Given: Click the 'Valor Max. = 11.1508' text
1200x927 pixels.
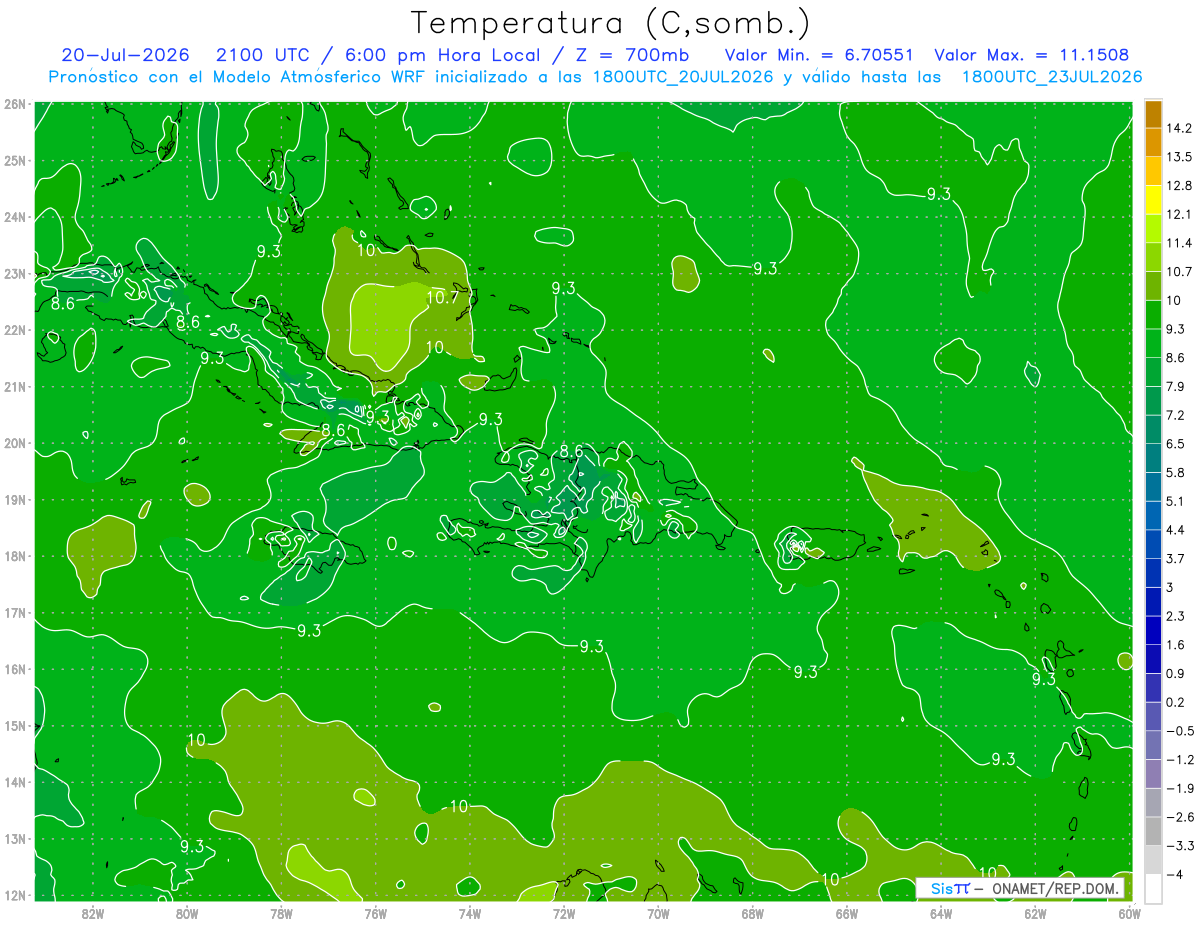Looking at the screenshot, I should coord(1031,55).
